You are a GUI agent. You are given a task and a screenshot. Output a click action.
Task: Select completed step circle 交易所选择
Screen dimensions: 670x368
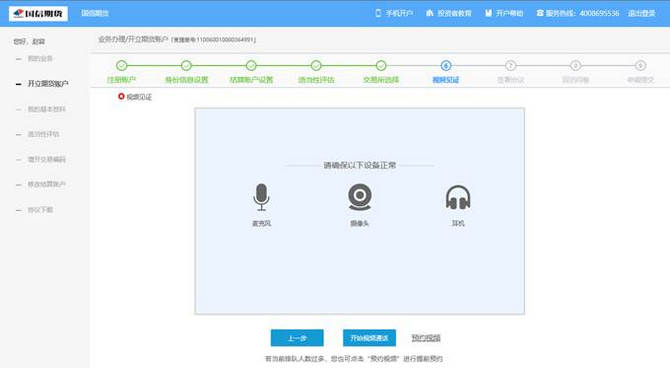381,65
